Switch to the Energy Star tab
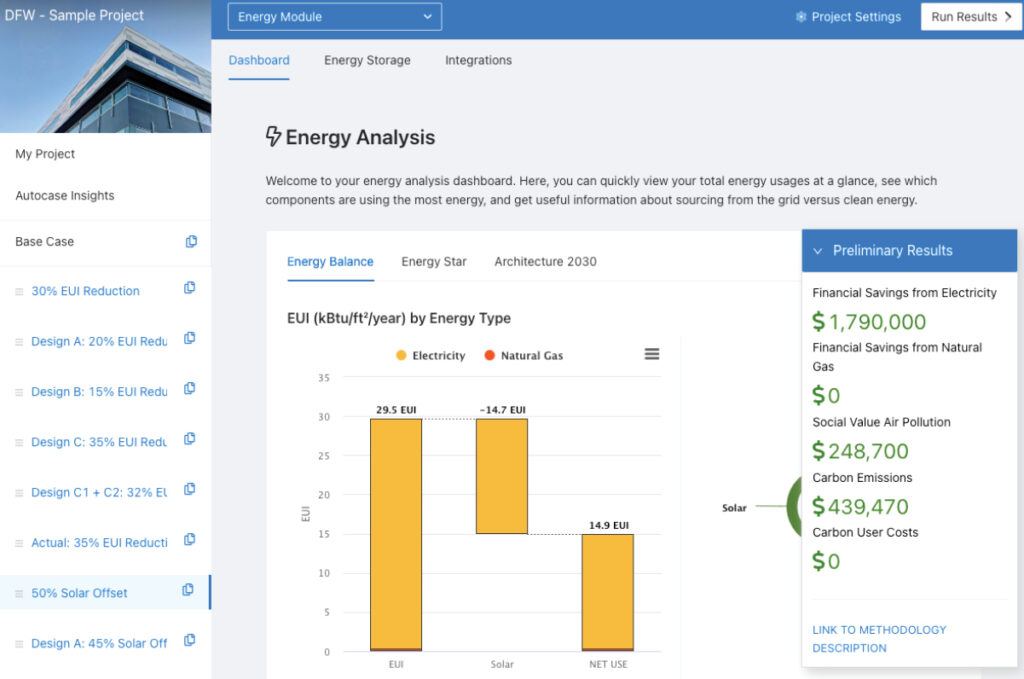The height and width of the screenshot is (679, 1024). click(x=434, y=261)
